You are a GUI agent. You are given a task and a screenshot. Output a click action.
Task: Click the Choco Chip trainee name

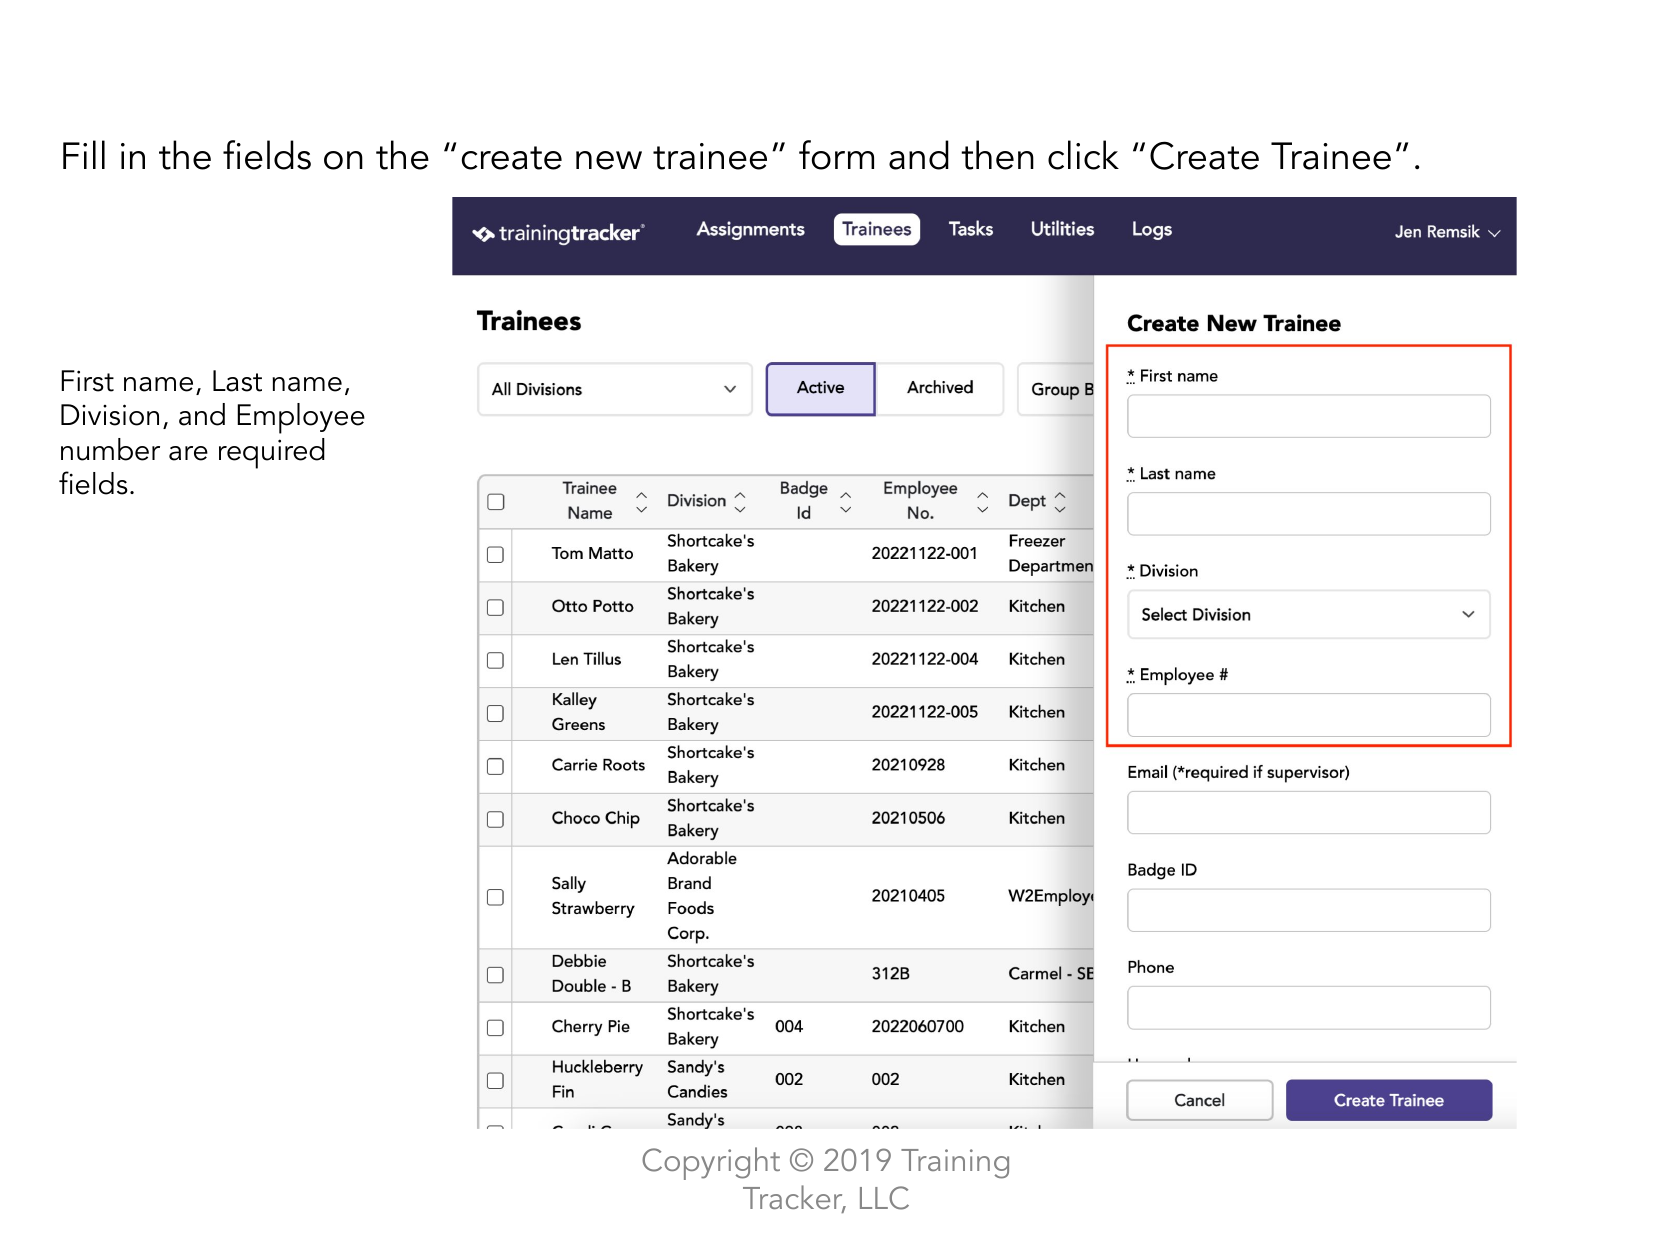pyautogui.click(x=595, y=818)
